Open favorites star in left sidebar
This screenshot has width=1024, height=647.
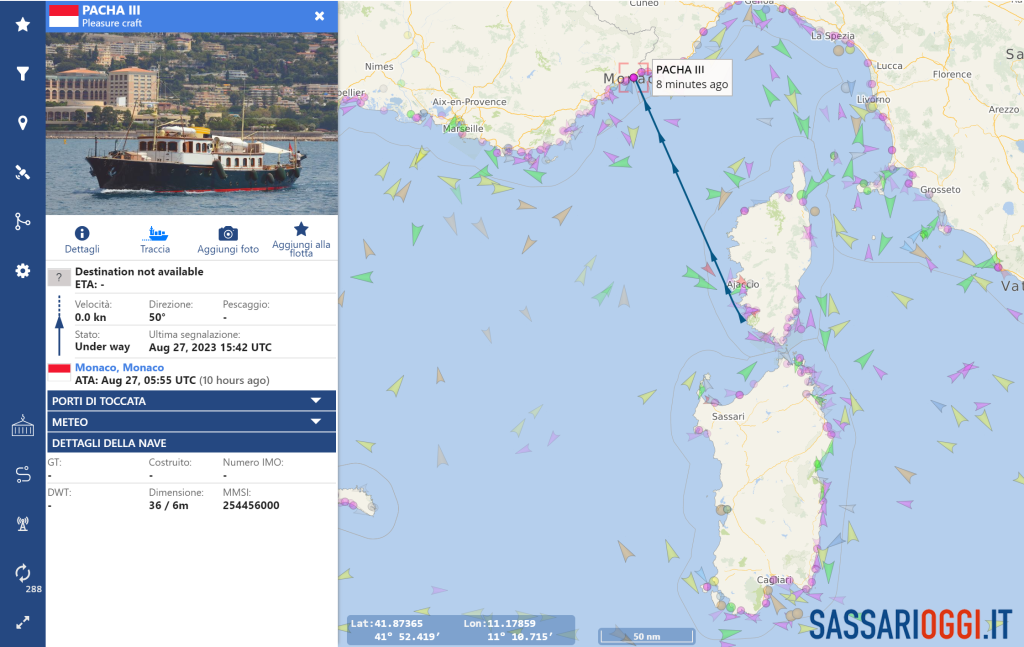pyautogui.click(x=22, y=24)
